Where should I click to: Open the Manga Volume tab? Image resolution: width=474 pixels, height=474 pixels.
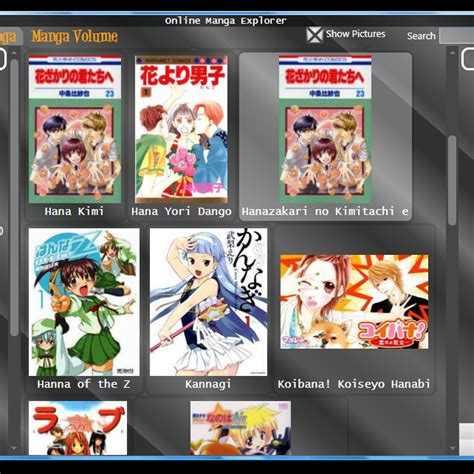pyautogui.click(x=75, y=36)
